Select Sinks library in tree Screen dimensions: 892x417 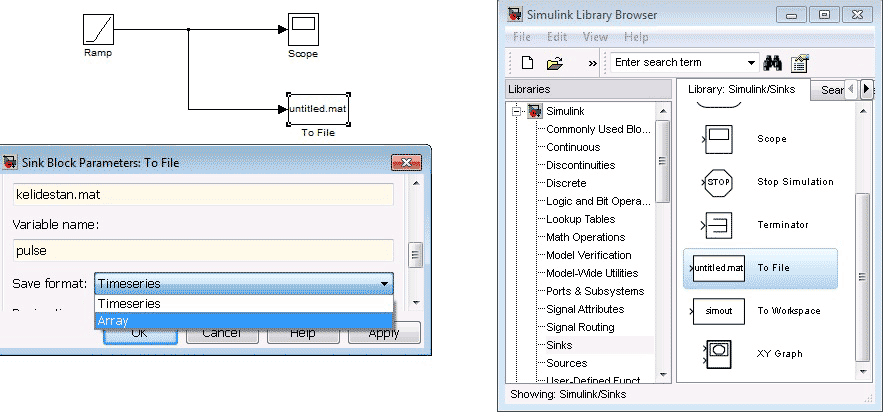[559, 345]
